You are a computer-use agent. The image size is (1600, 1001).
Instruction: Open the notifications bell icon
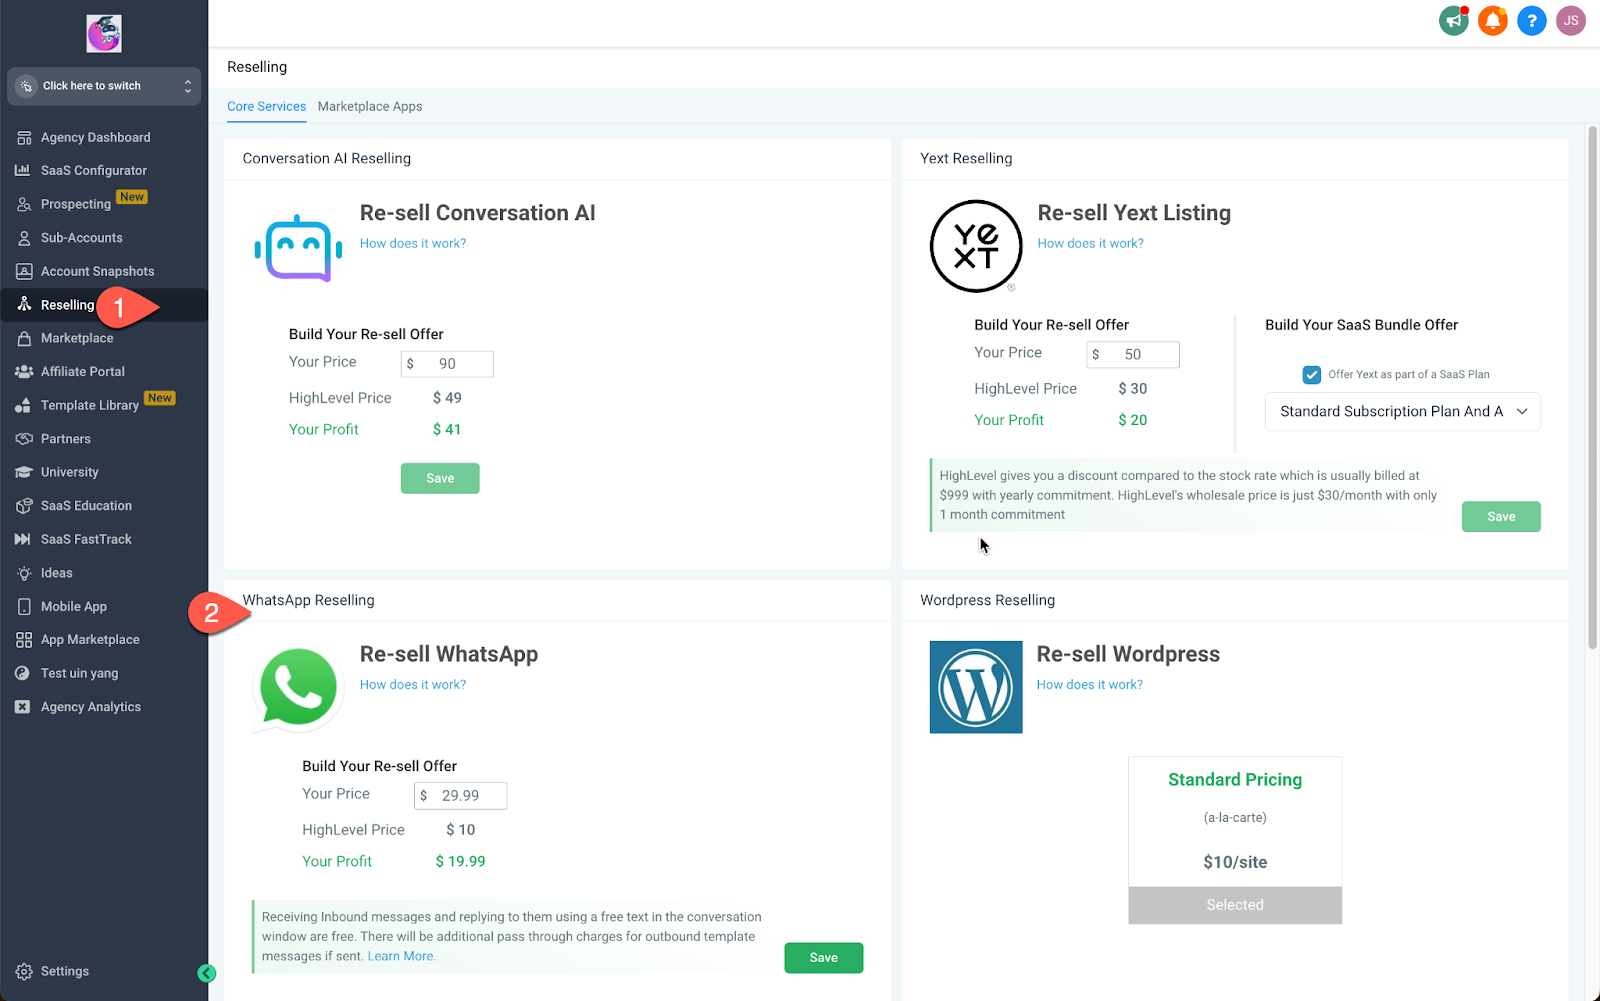(x=1492, y=20)
